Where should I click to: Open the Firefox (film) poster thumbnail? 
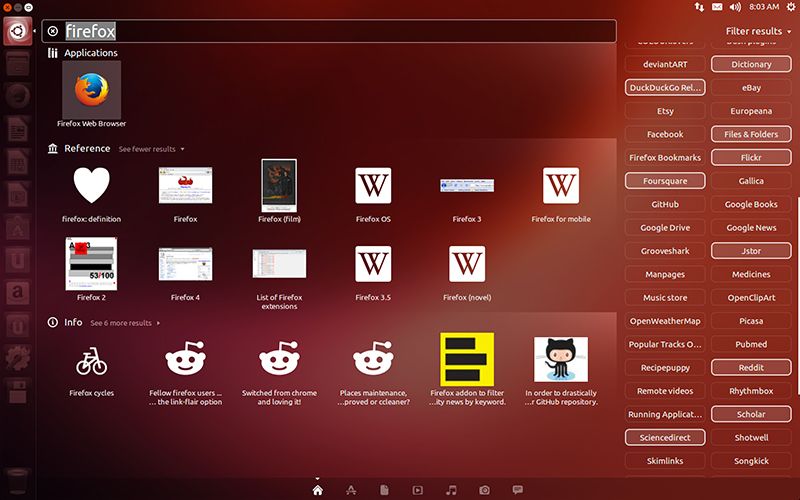[x=279, y=185]
